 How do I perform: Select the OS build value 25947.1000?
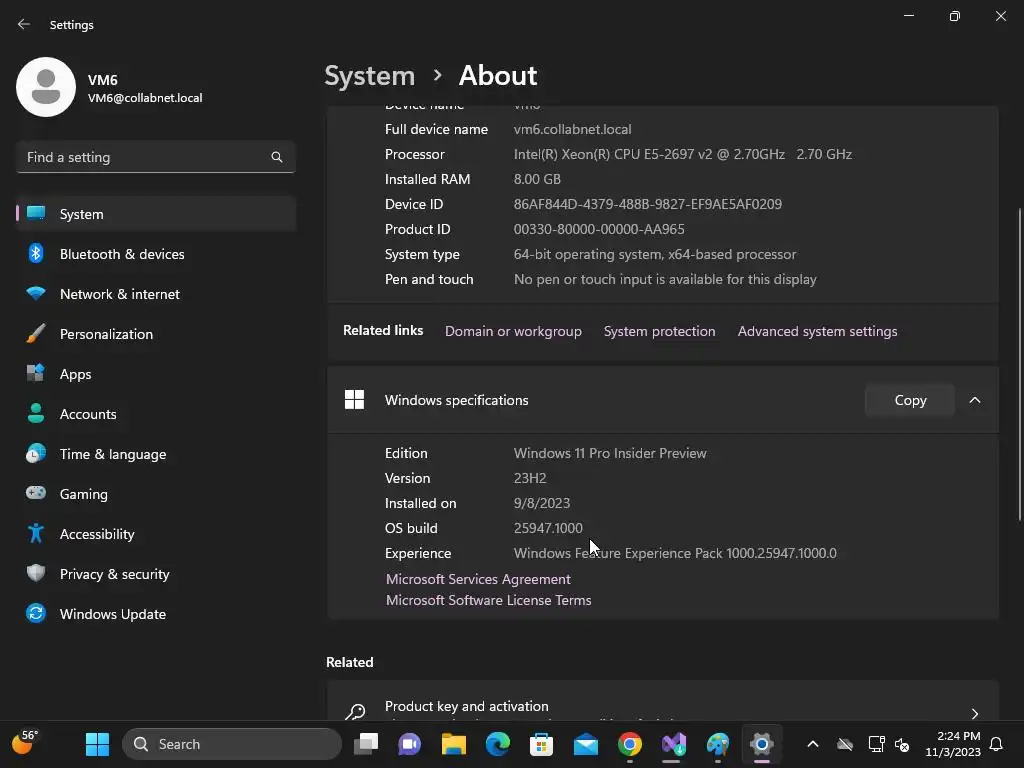click(x=548, y=528)
